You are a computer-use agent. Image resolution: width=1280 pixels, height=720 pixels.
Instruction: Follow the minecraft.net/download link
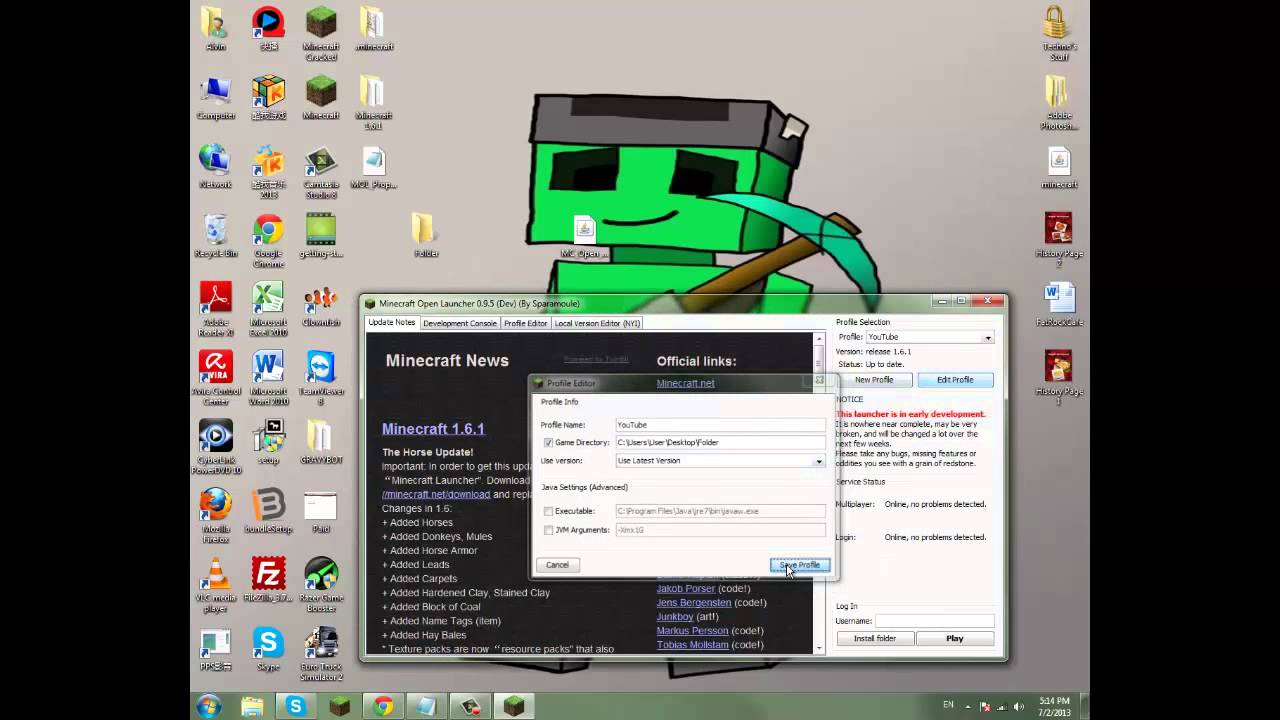[436, 494]
